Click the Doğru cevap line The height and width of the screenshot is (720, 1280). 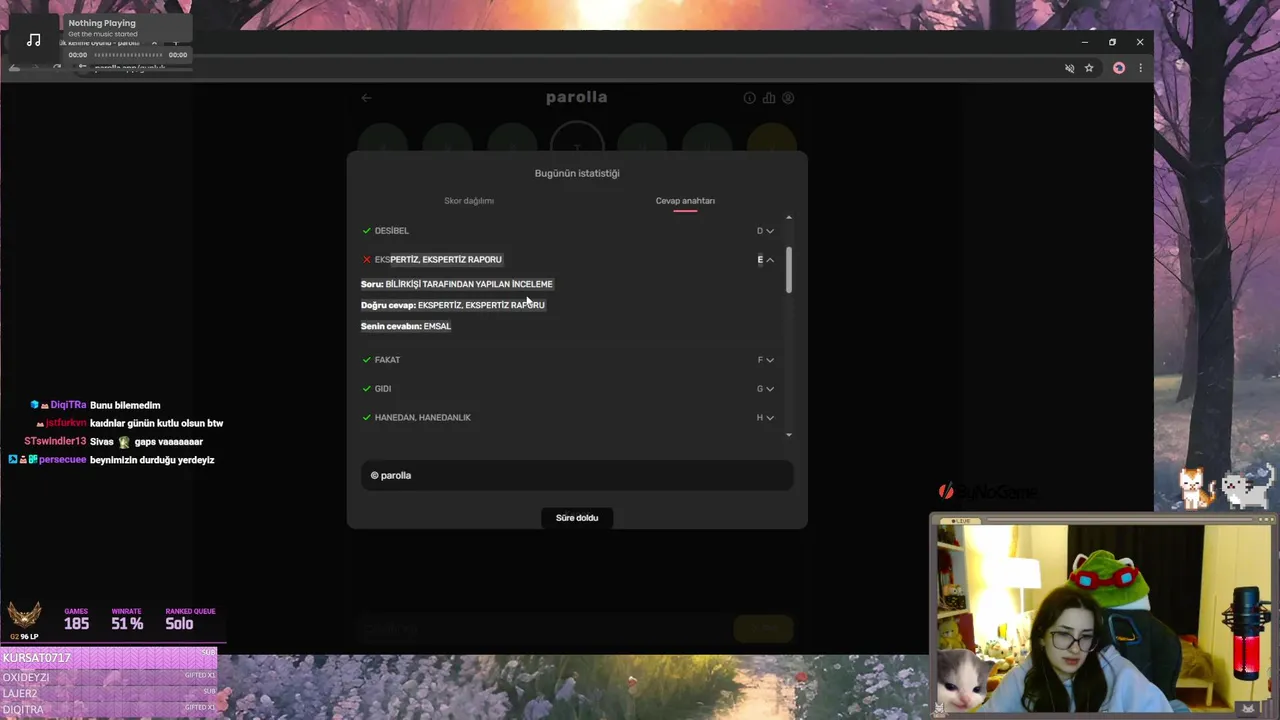tap(453, 305)
